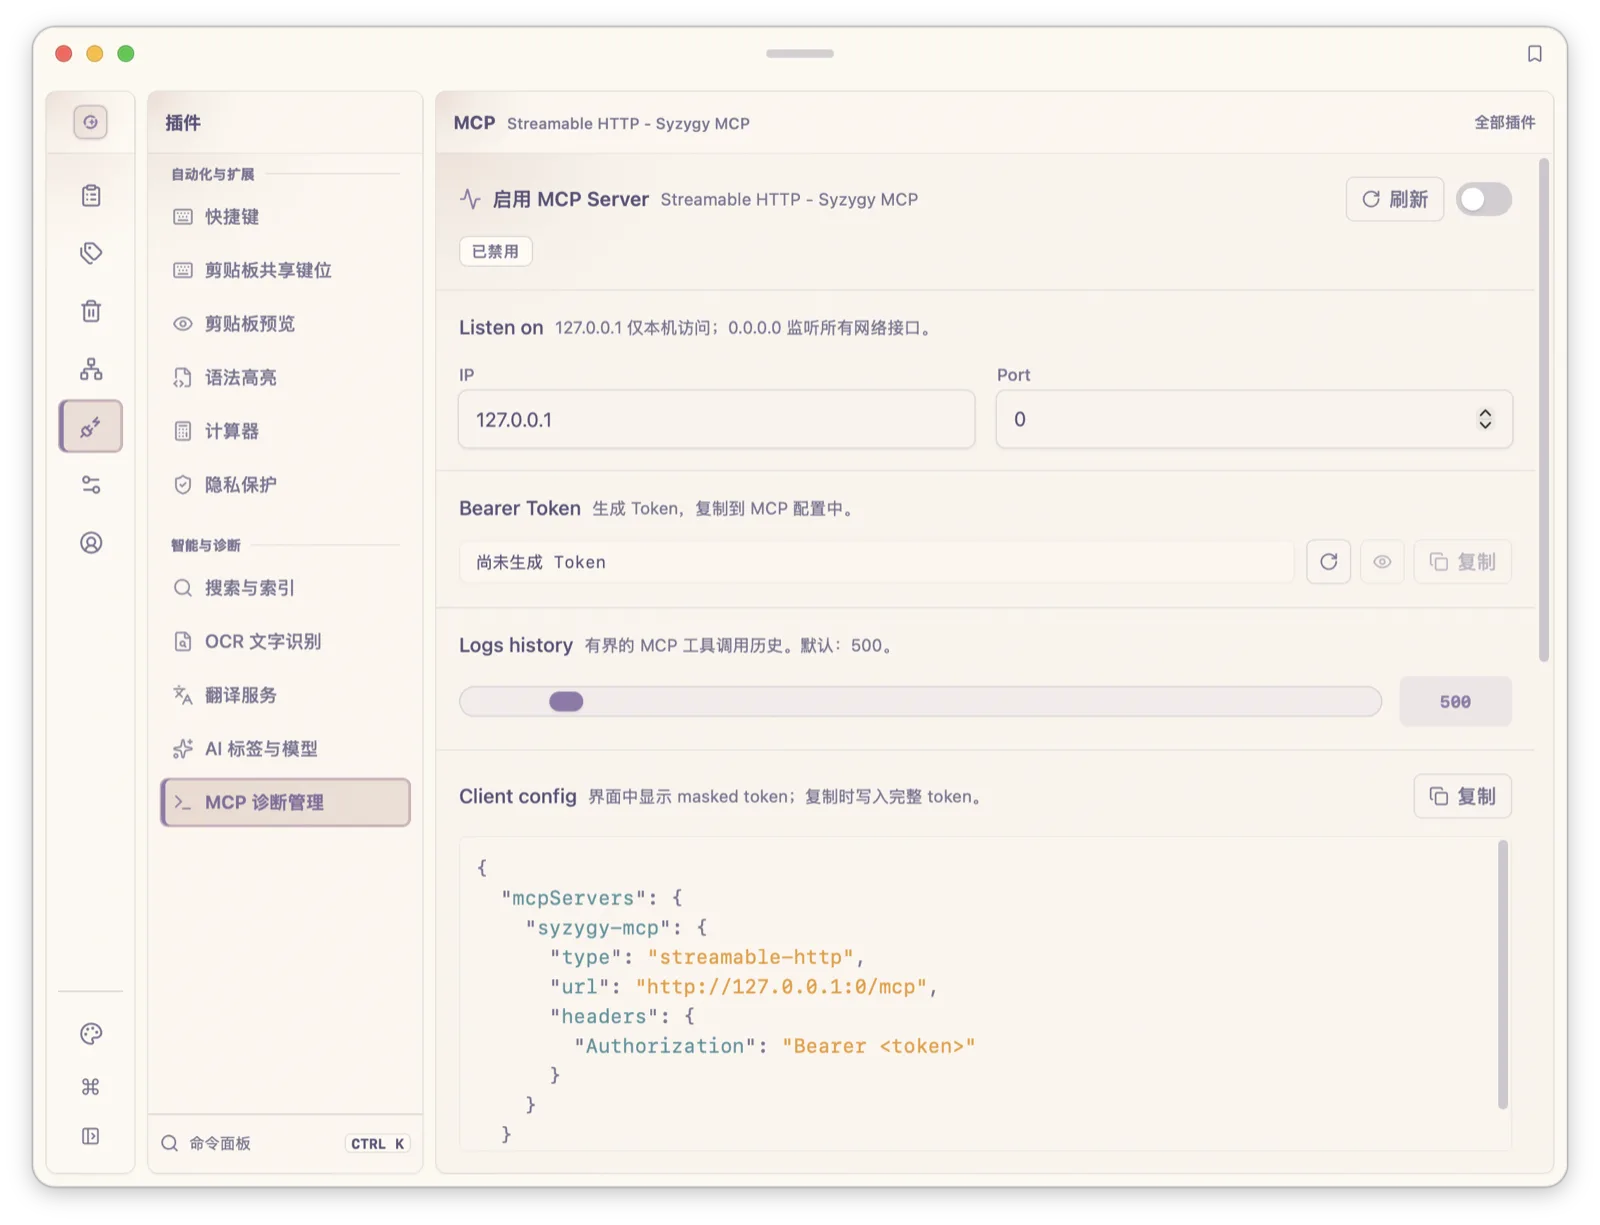The width and height of the screenshot is (1600, 1225).
Task: Collapse the sidebar panel icon
Action: pyautogui.click(x=91, y=1136)
